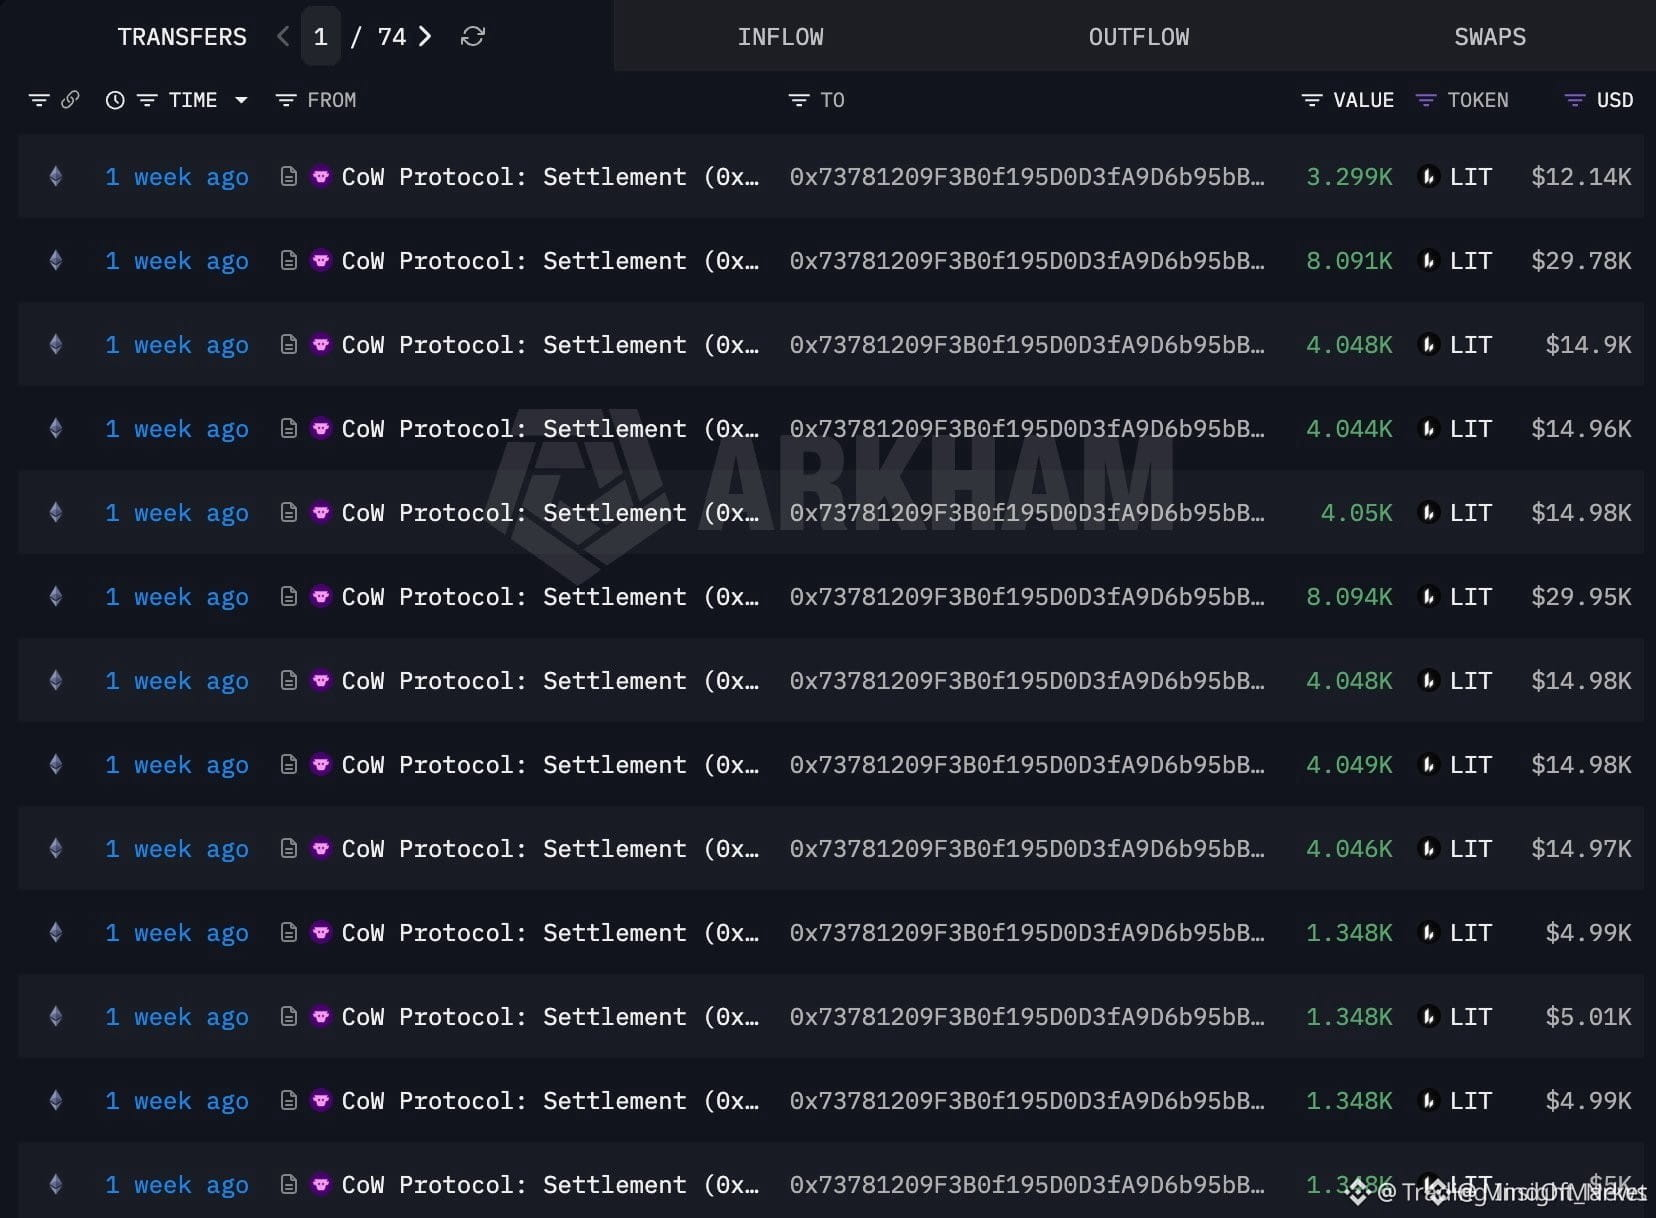Switch to the OUTFLOW tab
This screenshot has height=1218, width=1656.
point(1139,37)
